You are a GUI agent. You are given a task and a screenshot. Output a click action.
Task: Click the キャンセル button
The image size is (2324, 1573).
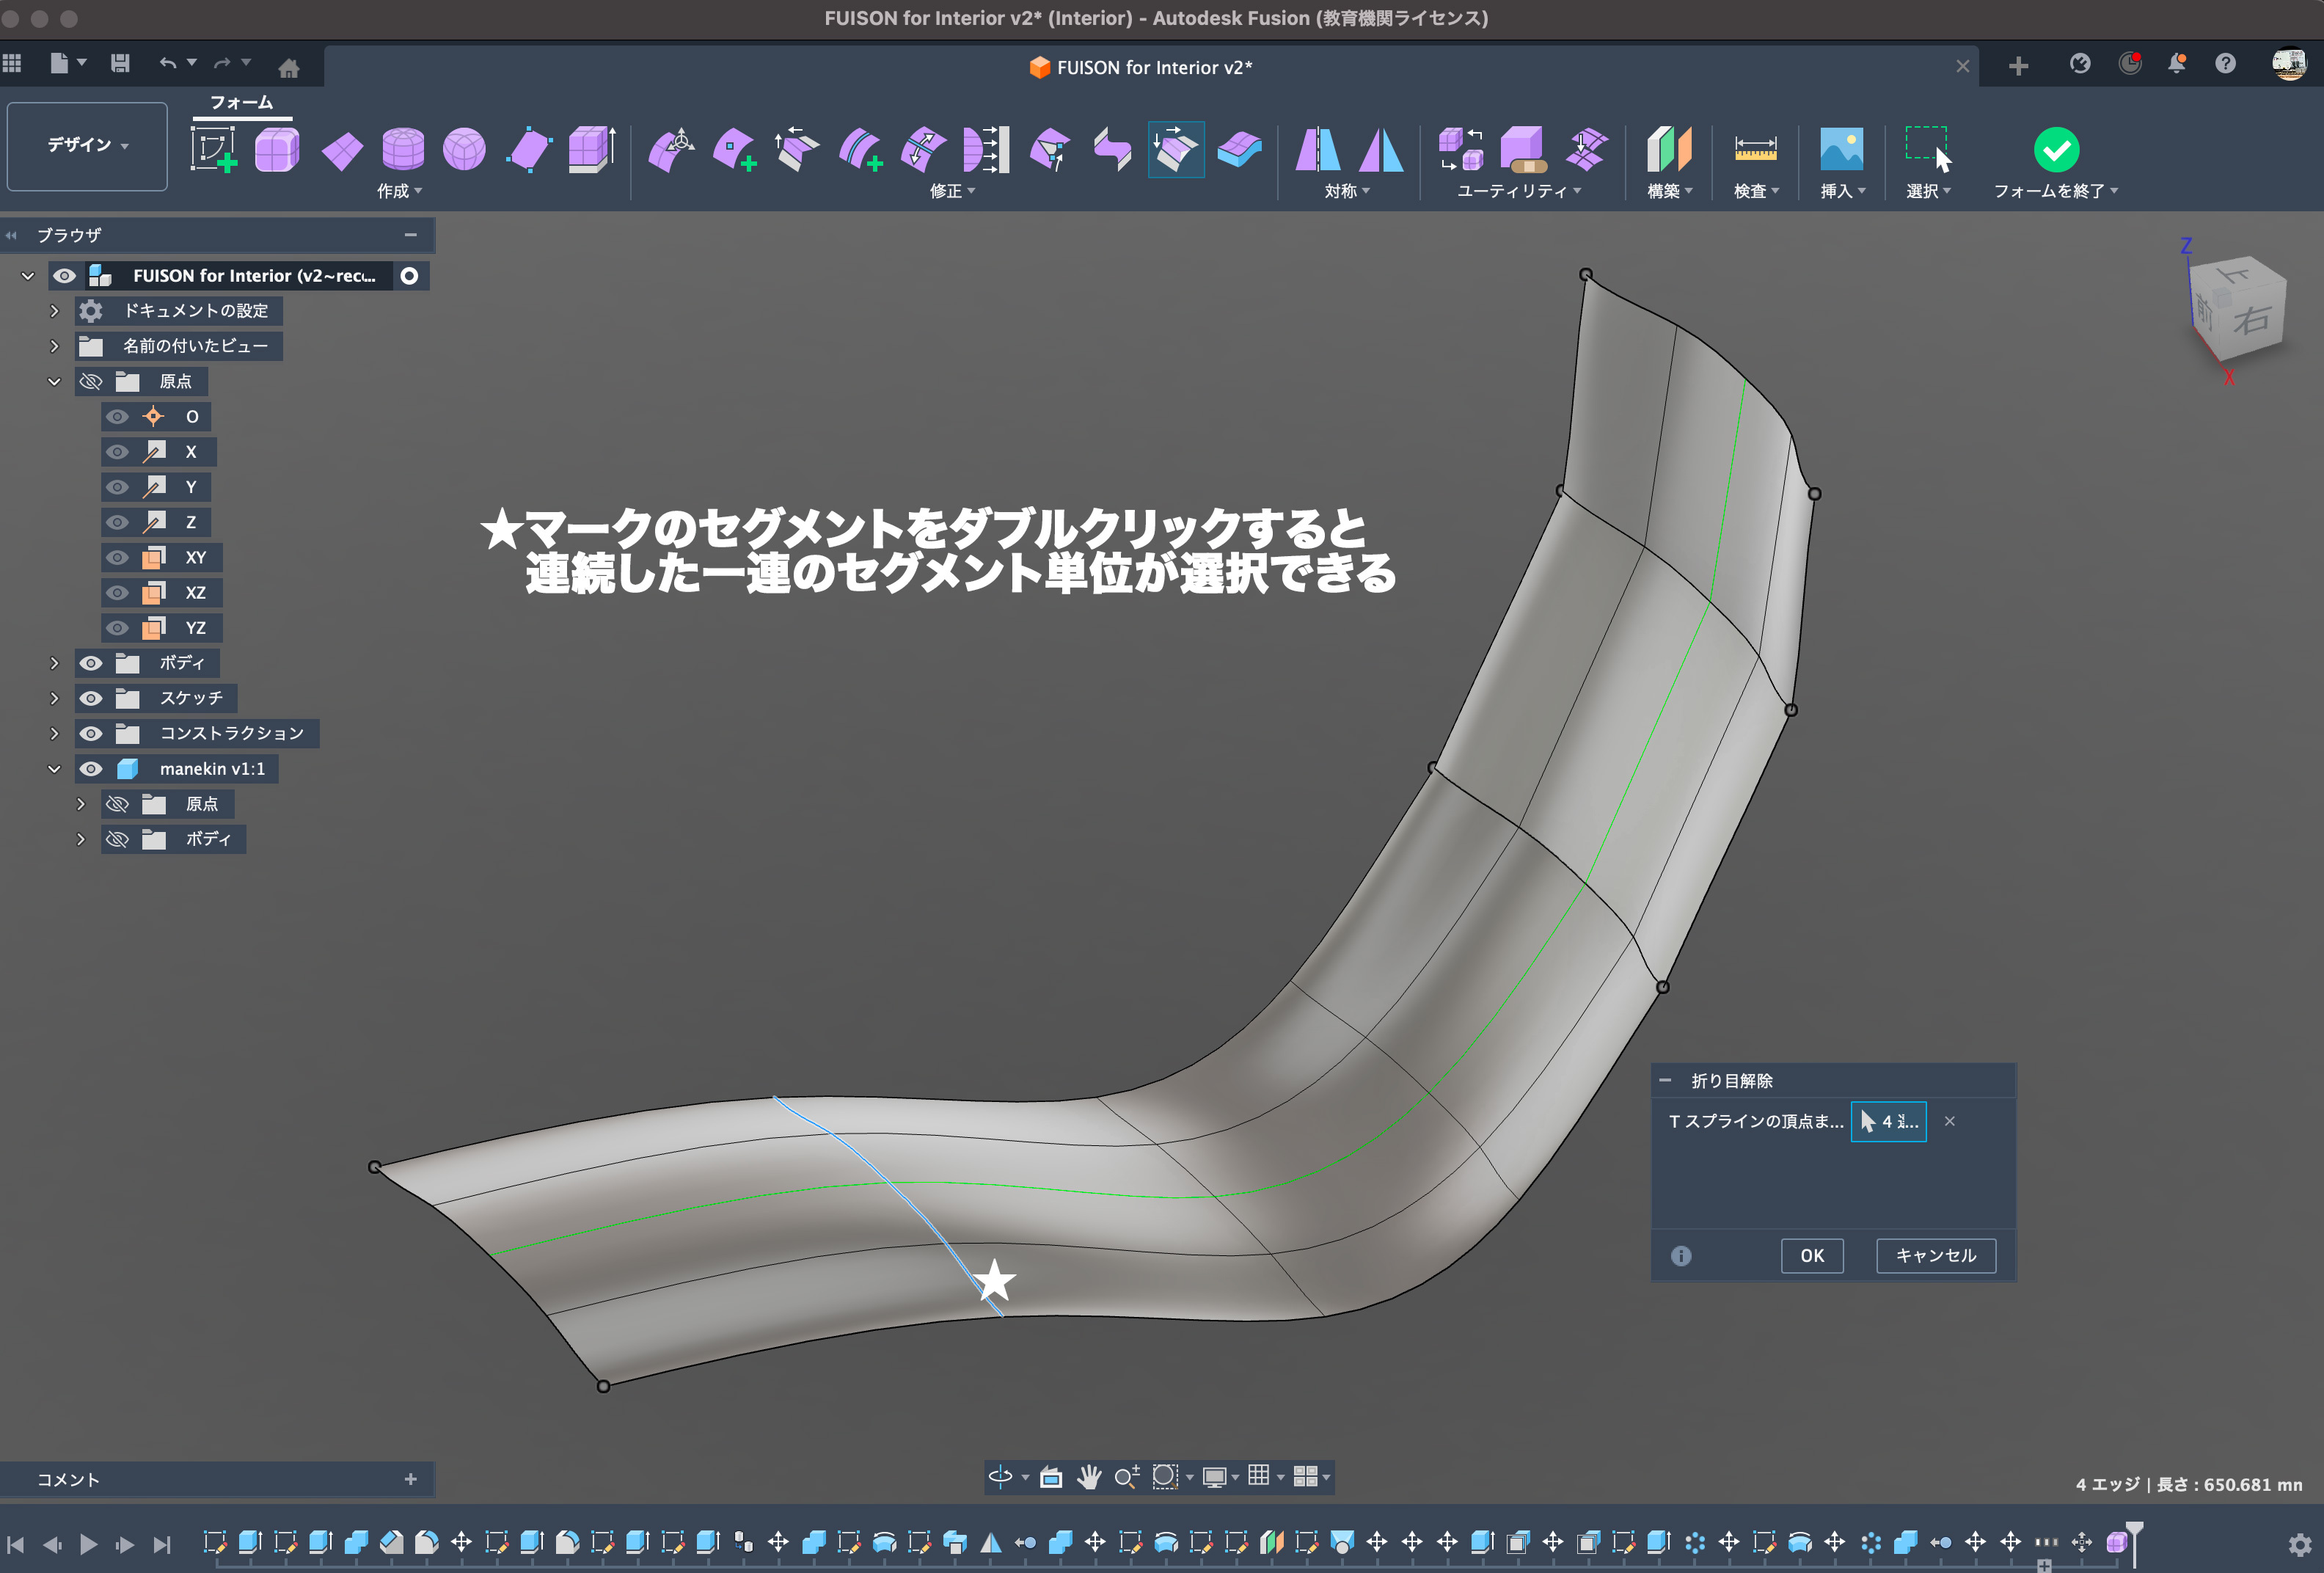1935,1255
